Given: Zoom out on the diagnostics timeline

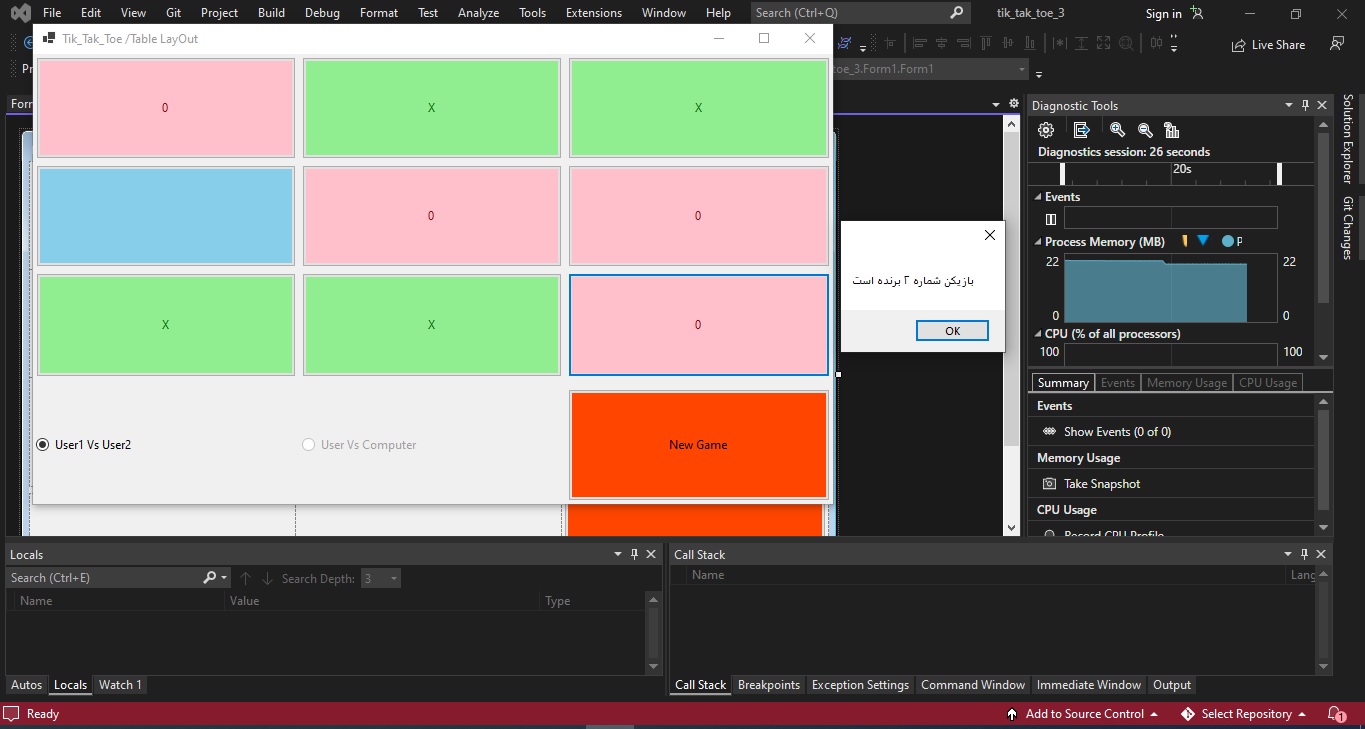Looking at the screenshot, I should tap(1145, 129).
